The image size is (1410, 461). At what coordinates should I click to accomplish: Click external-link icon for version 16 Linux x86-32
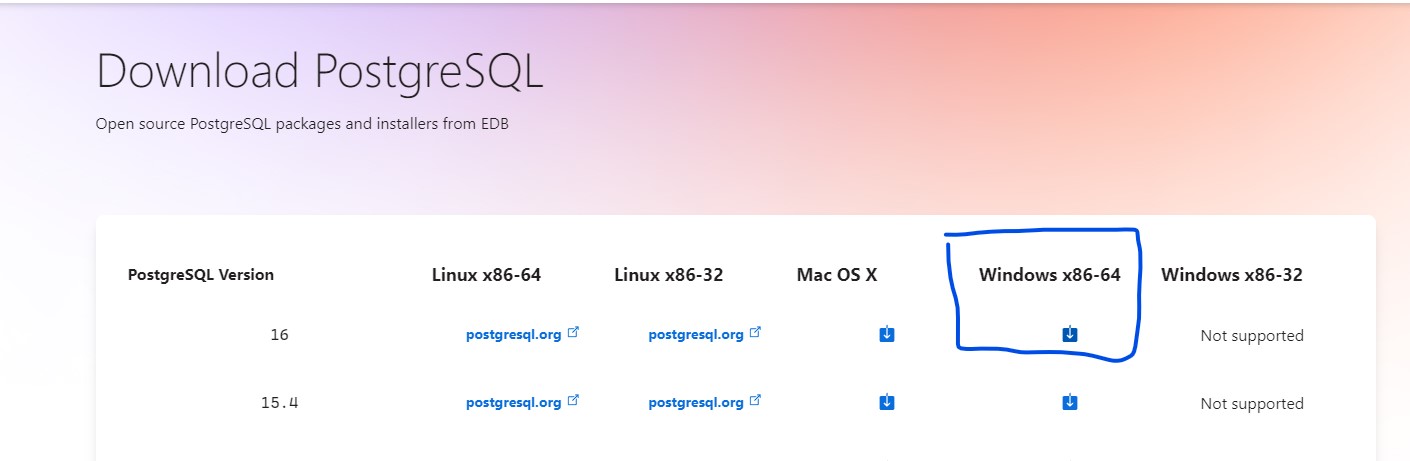coord(755,333)
